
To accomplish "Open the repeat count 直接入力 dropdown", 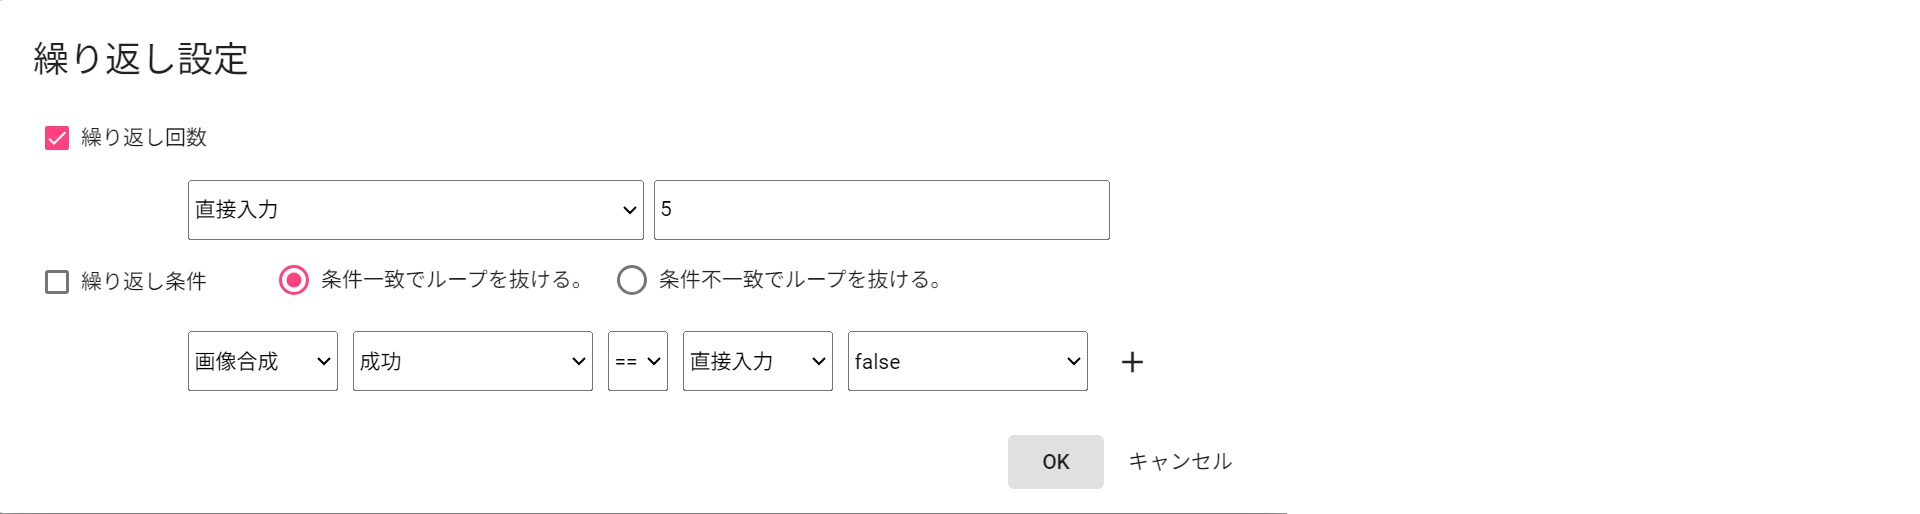I will (x=415, y=210).
